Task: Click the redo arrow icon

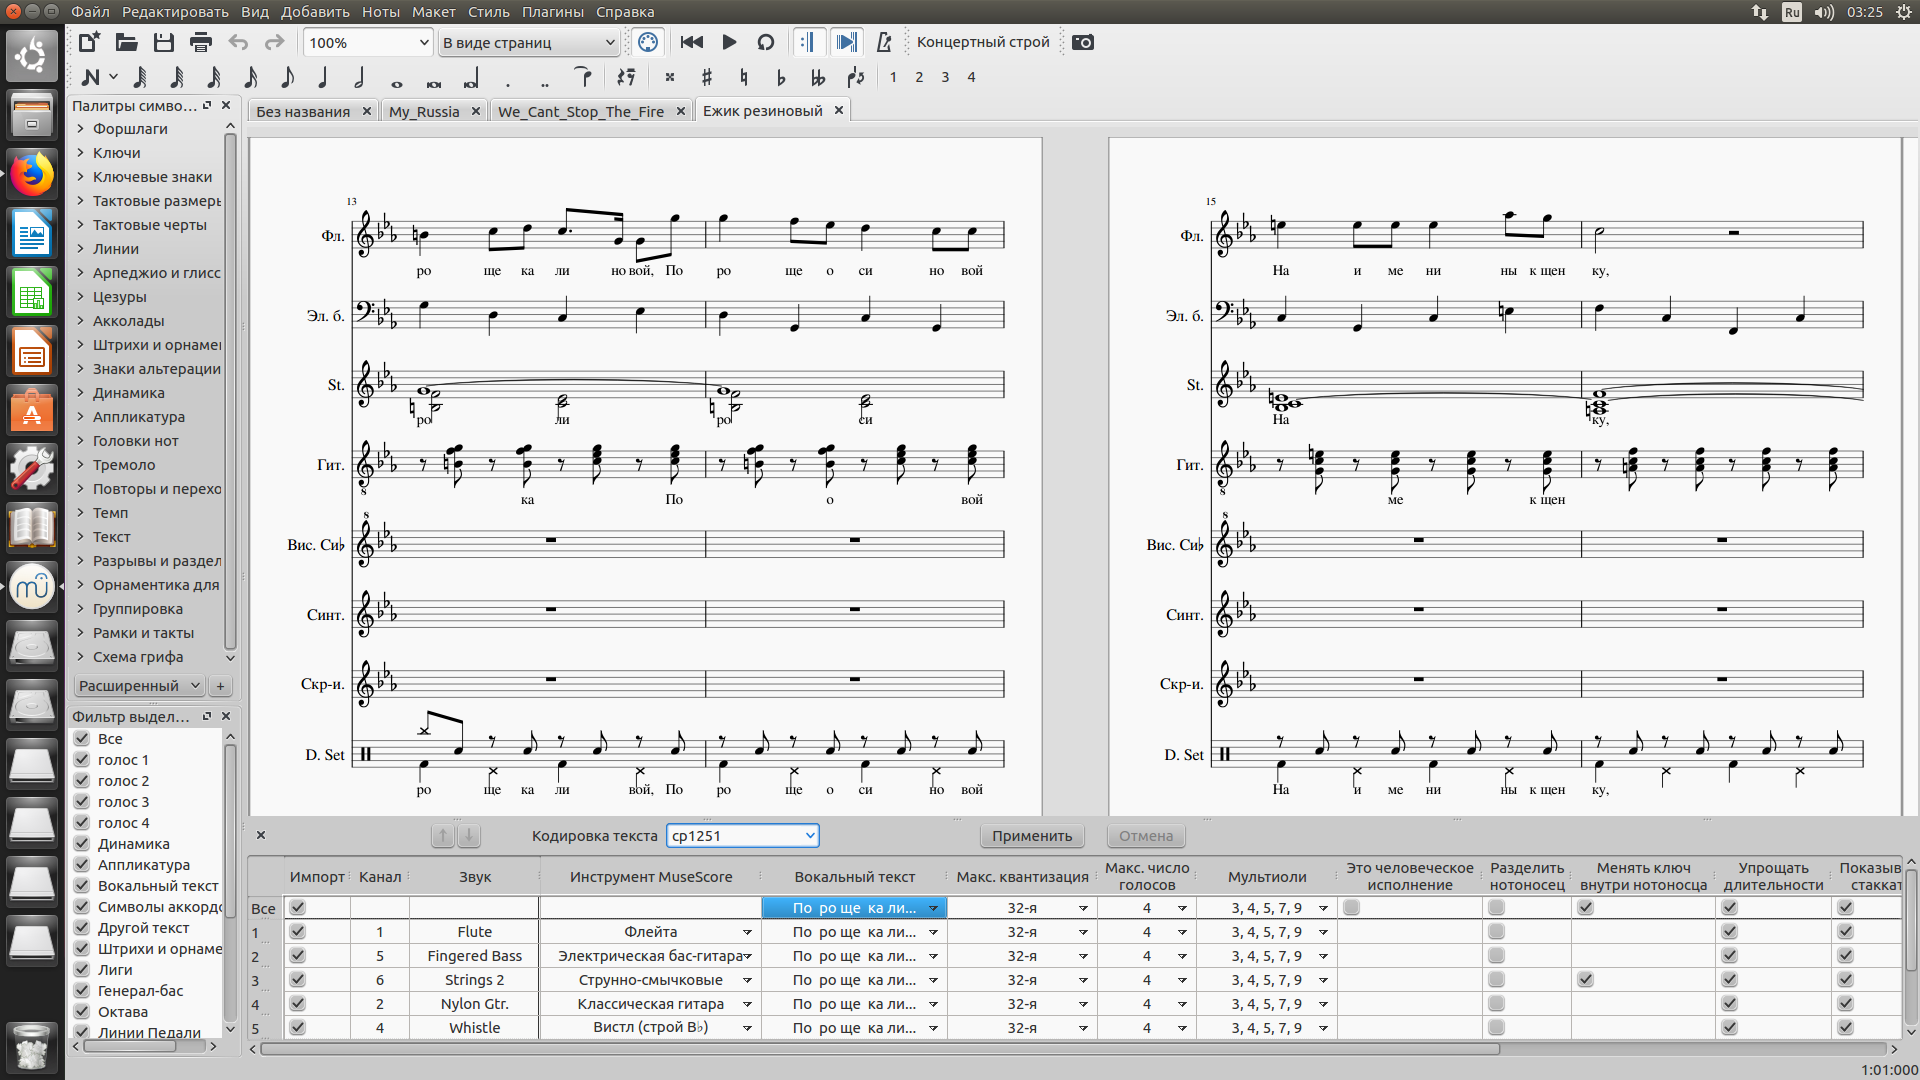Action: click(276, 41)
